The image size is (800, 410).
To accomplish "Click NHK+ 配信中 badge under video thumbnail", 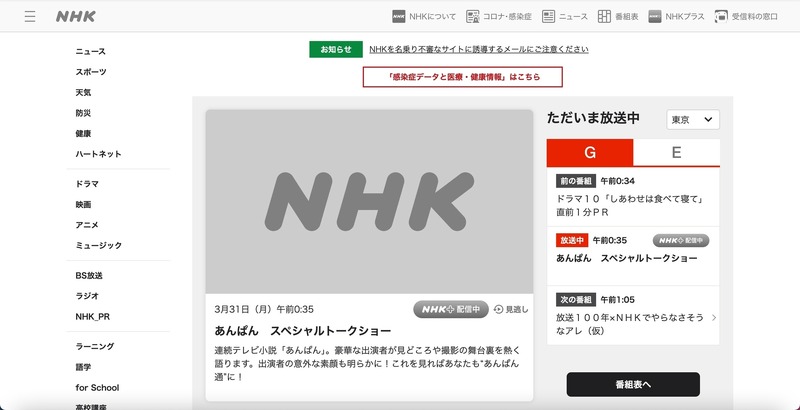I will (450, 310).
